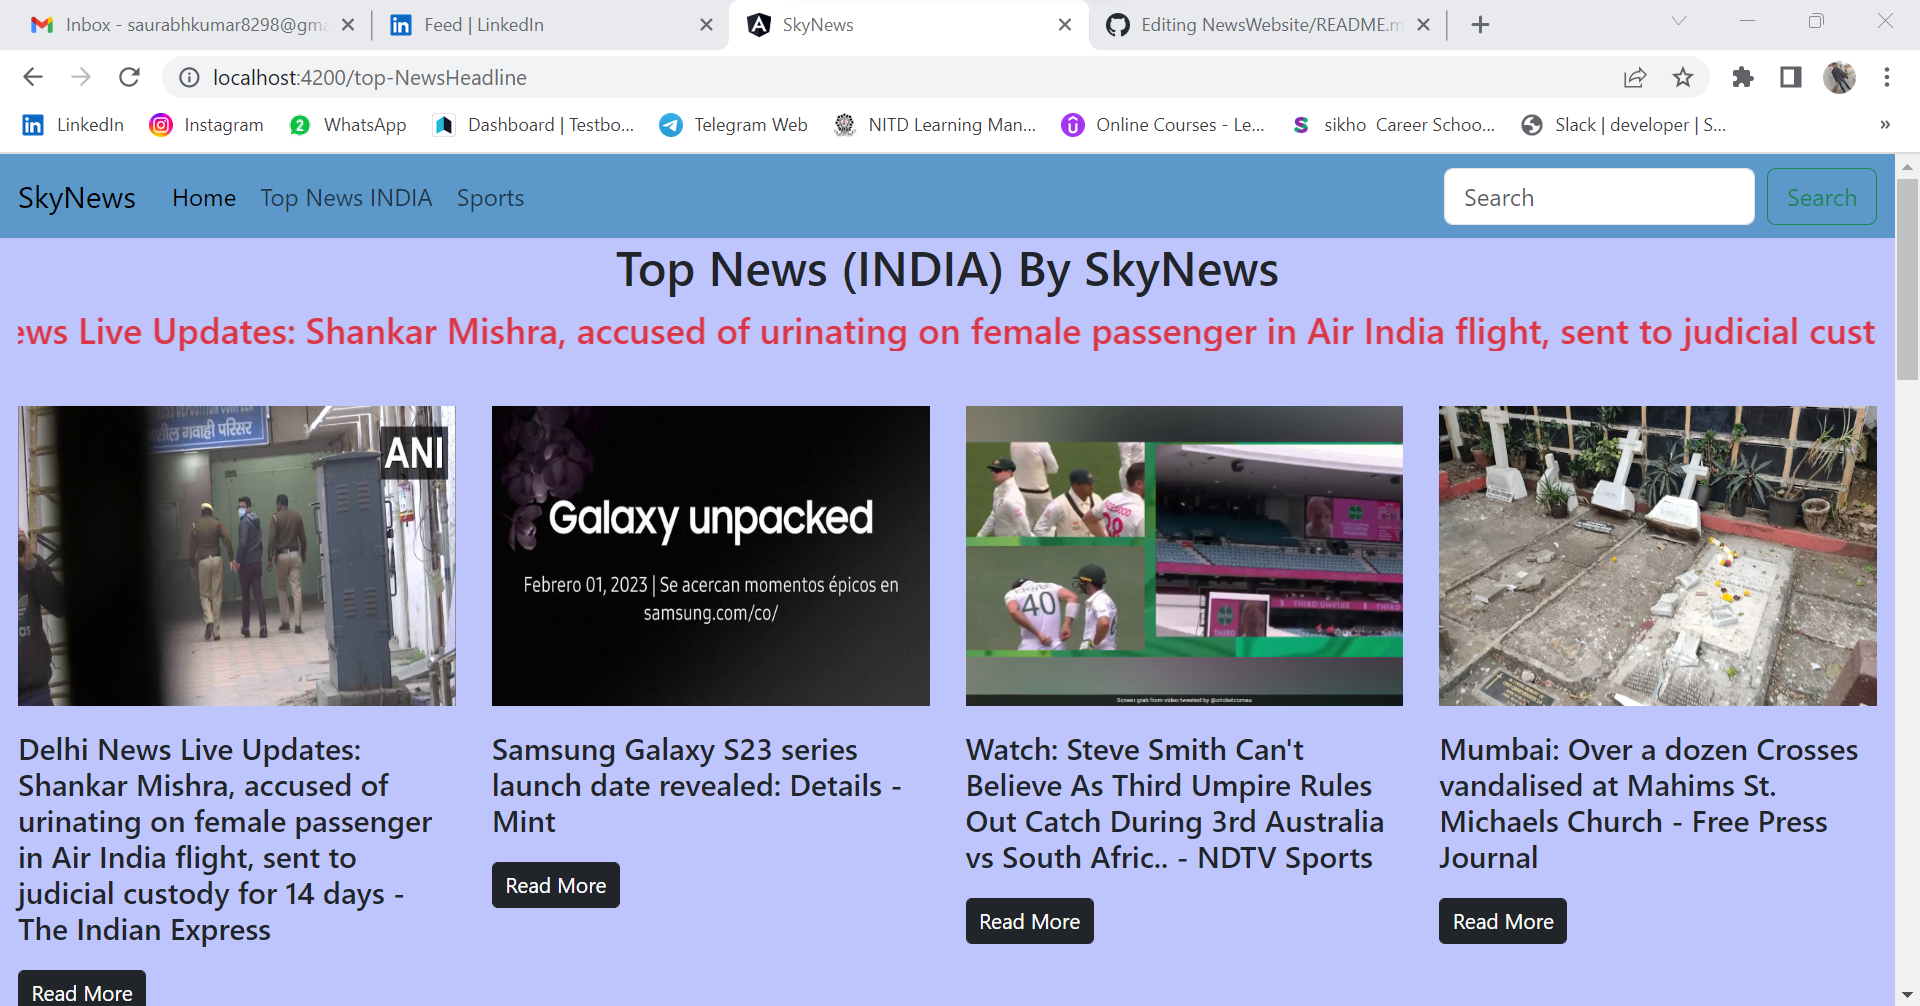Open the site information padlock menu
1920x1006 pixels.
coord(189,77)
